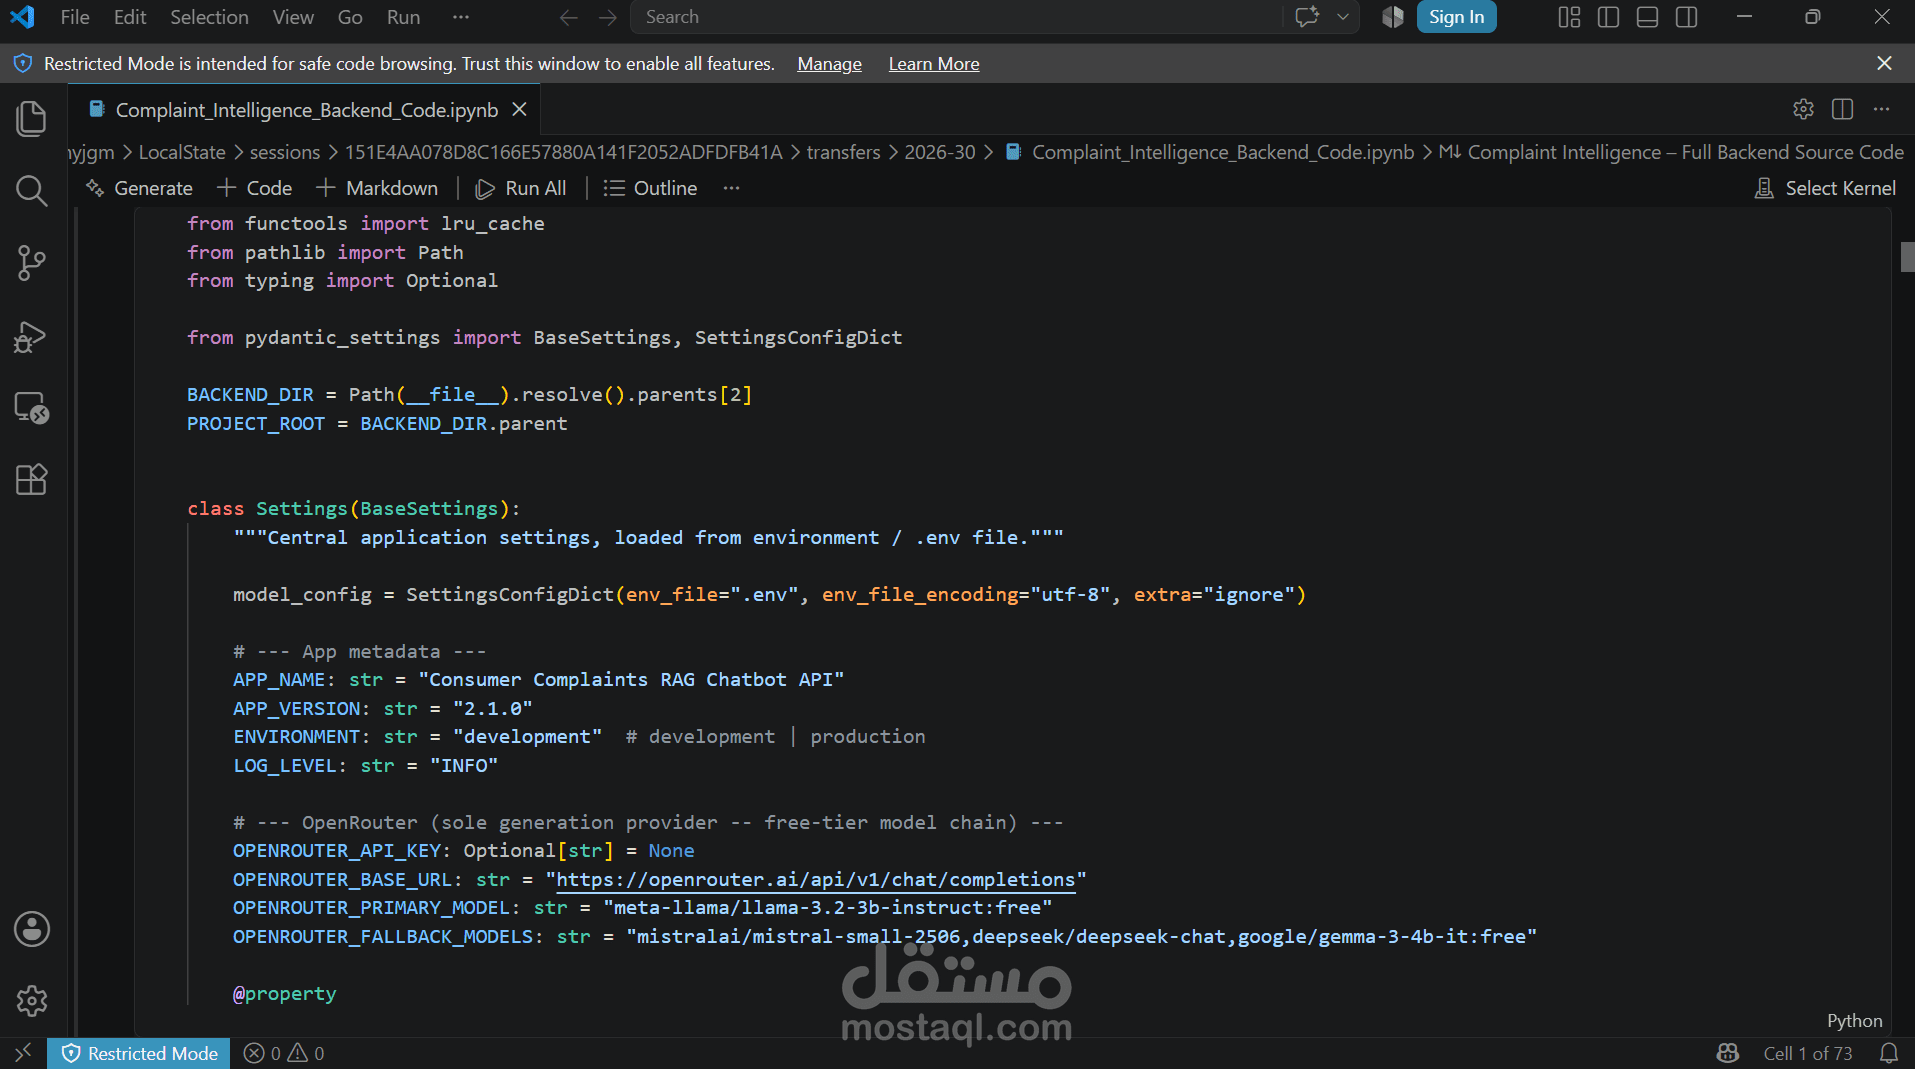1915x1069 pixels.
Task: Split the editor to the right
Action: click(1842, 109)
